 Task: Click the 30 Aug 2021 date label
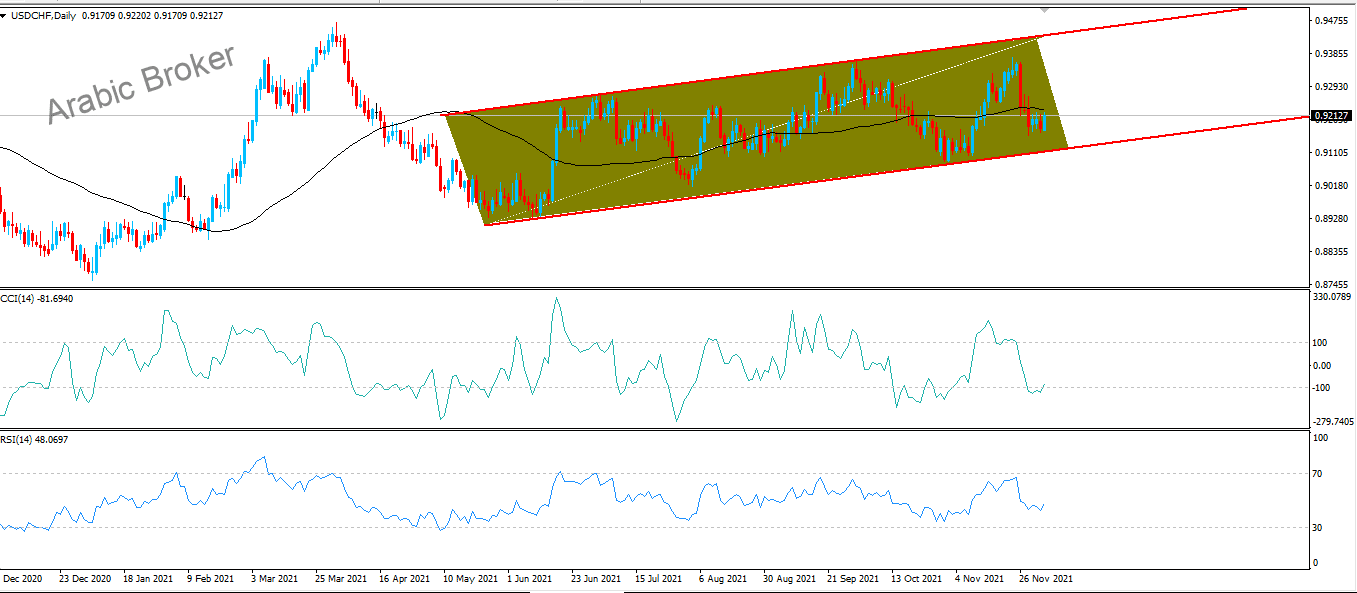click(787, 578)
